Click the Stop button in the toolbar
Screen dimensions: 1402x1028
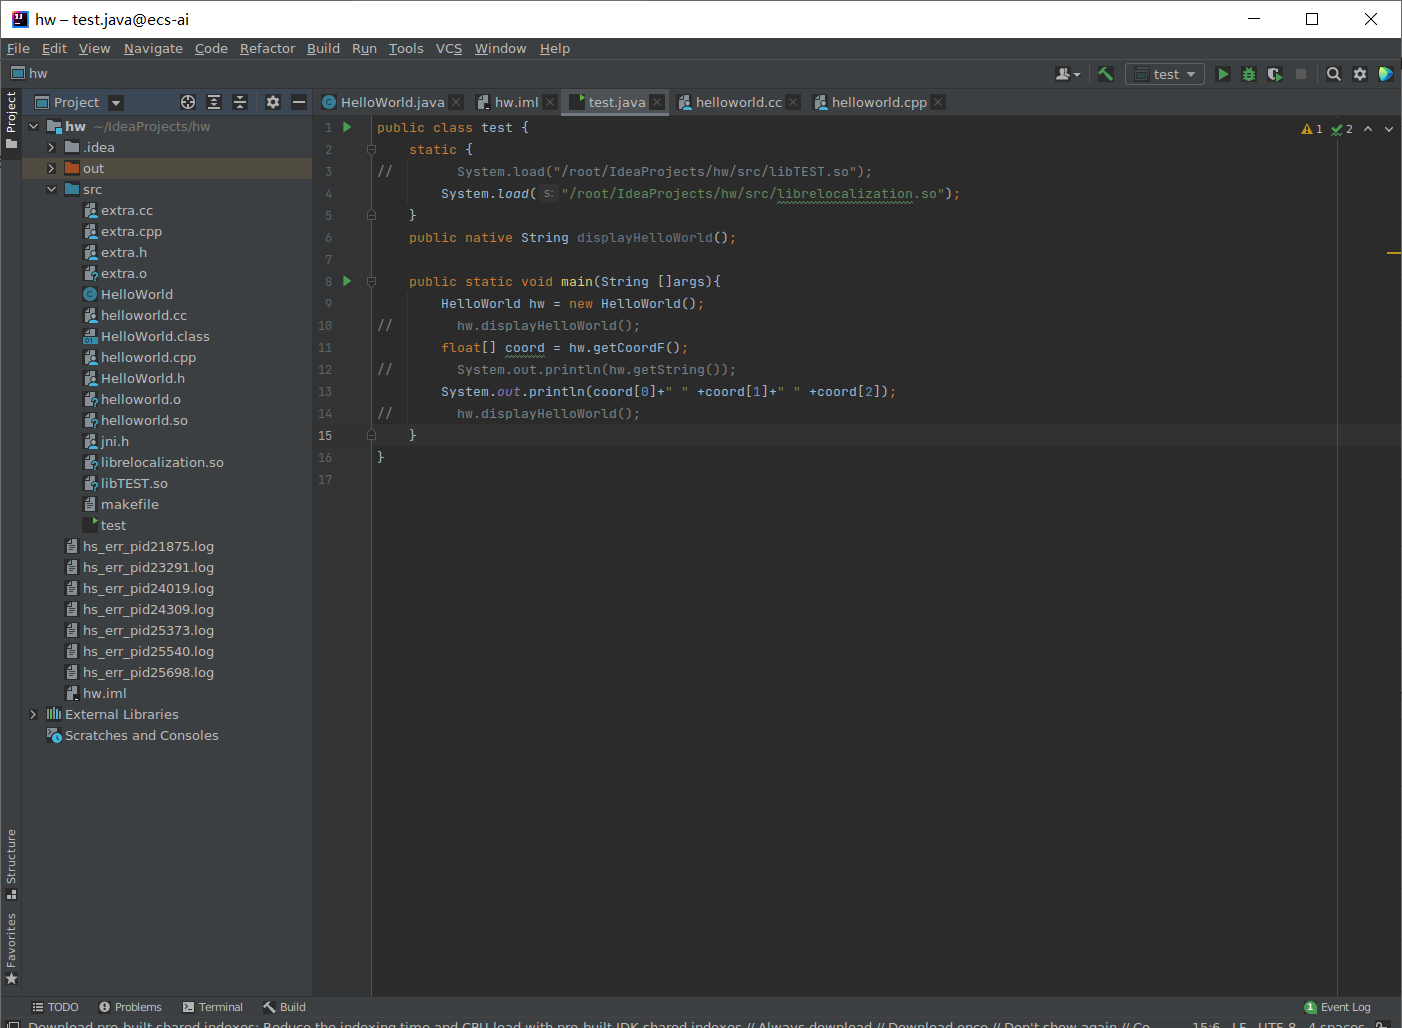click(x=1301, y=74)
